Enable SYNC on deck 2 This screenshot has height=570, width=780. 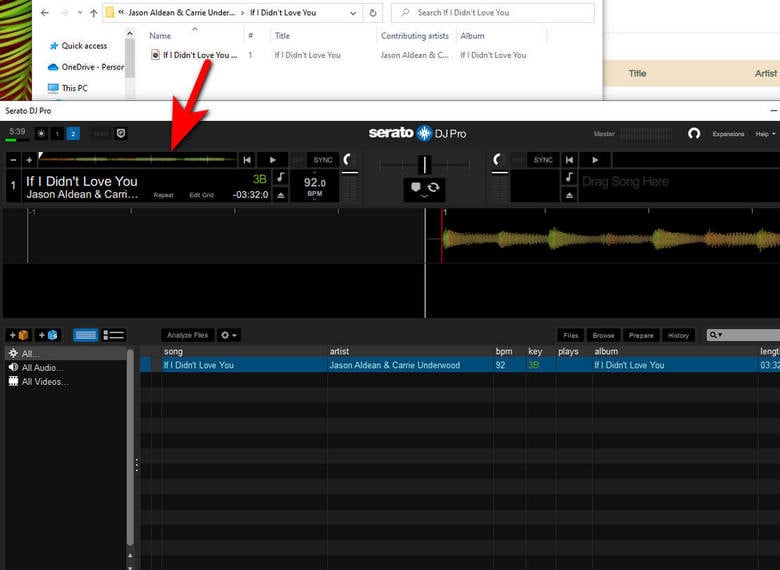[543, 160]
